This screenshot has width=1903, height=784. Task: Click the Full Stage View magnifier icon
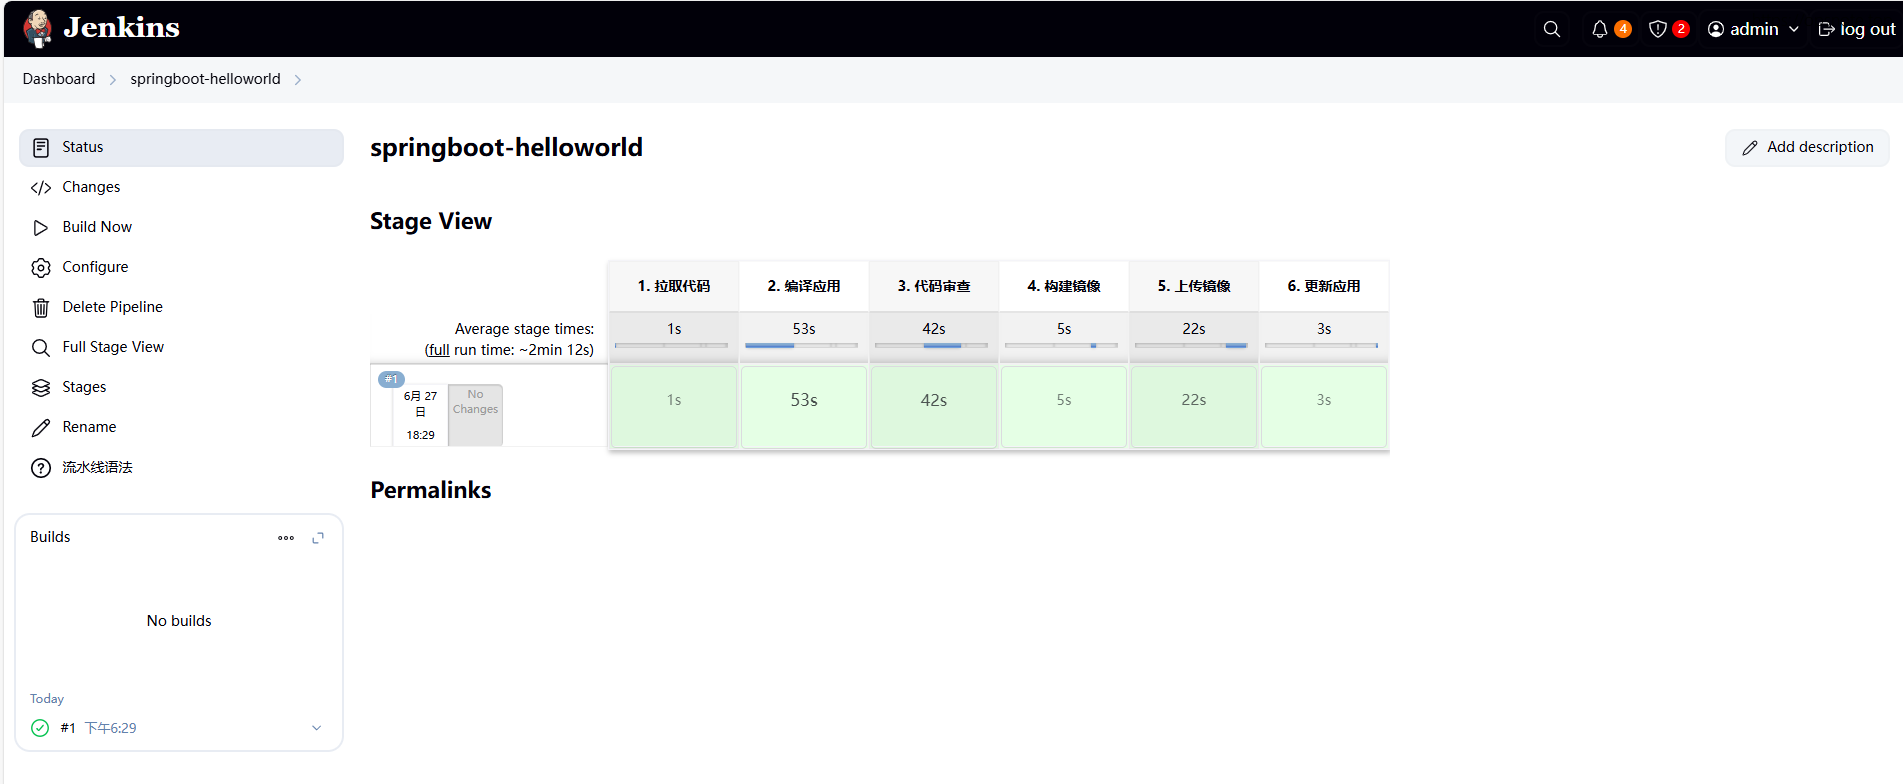pos(41,347)
